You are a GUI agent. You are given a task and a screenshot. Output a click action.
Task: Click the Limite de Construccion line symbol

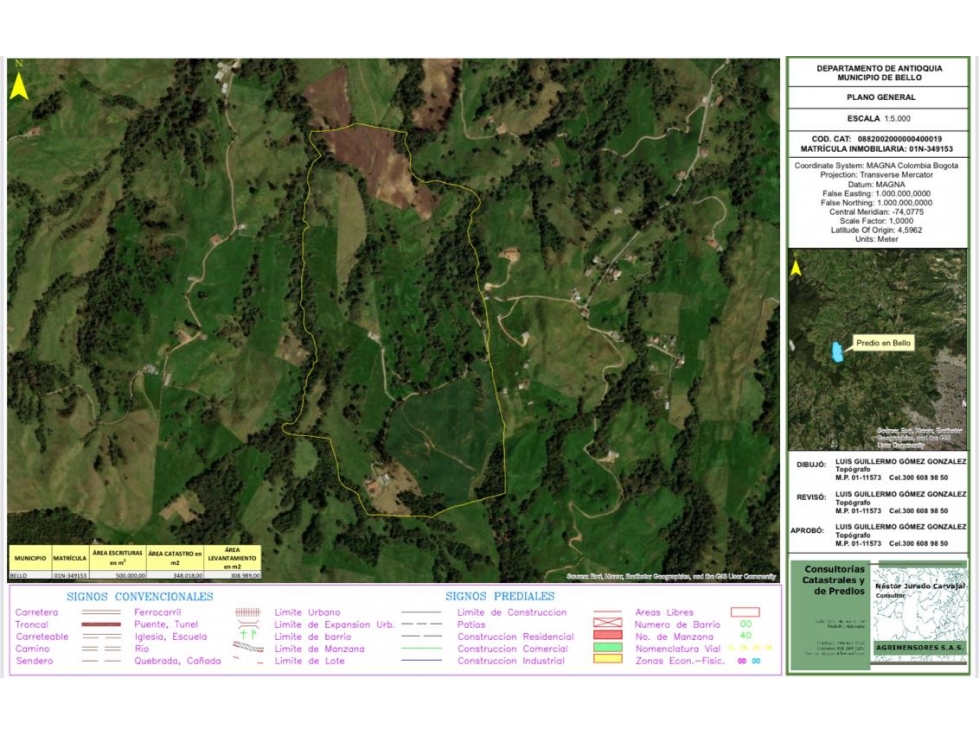click(x=608, y=613)
